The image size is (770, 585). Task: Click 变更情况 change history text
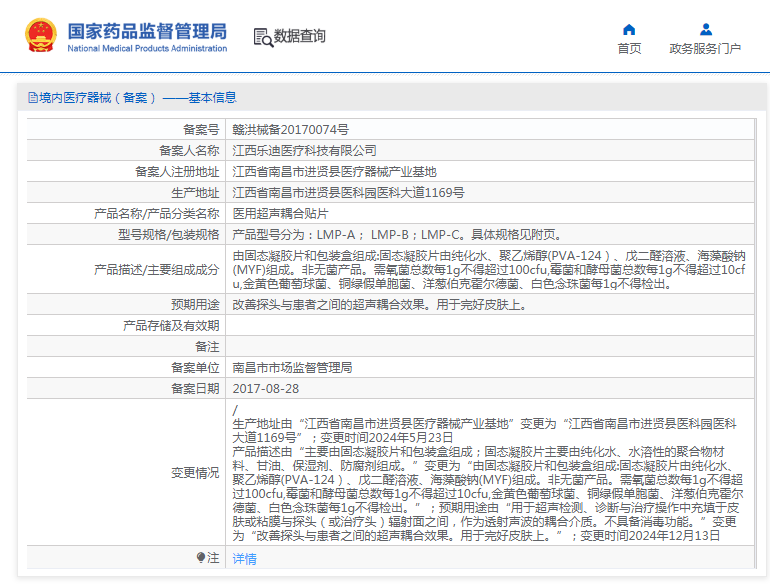(x=488, y=473)
